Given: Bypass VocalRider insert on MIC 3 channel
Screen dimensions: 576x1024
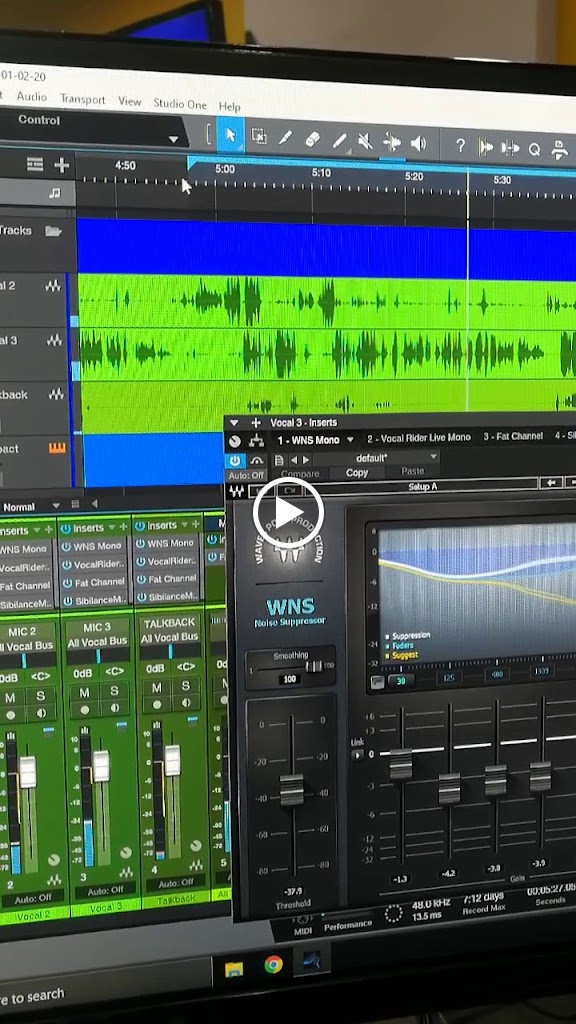Looking at the screenshot, I should coord(68,564).
